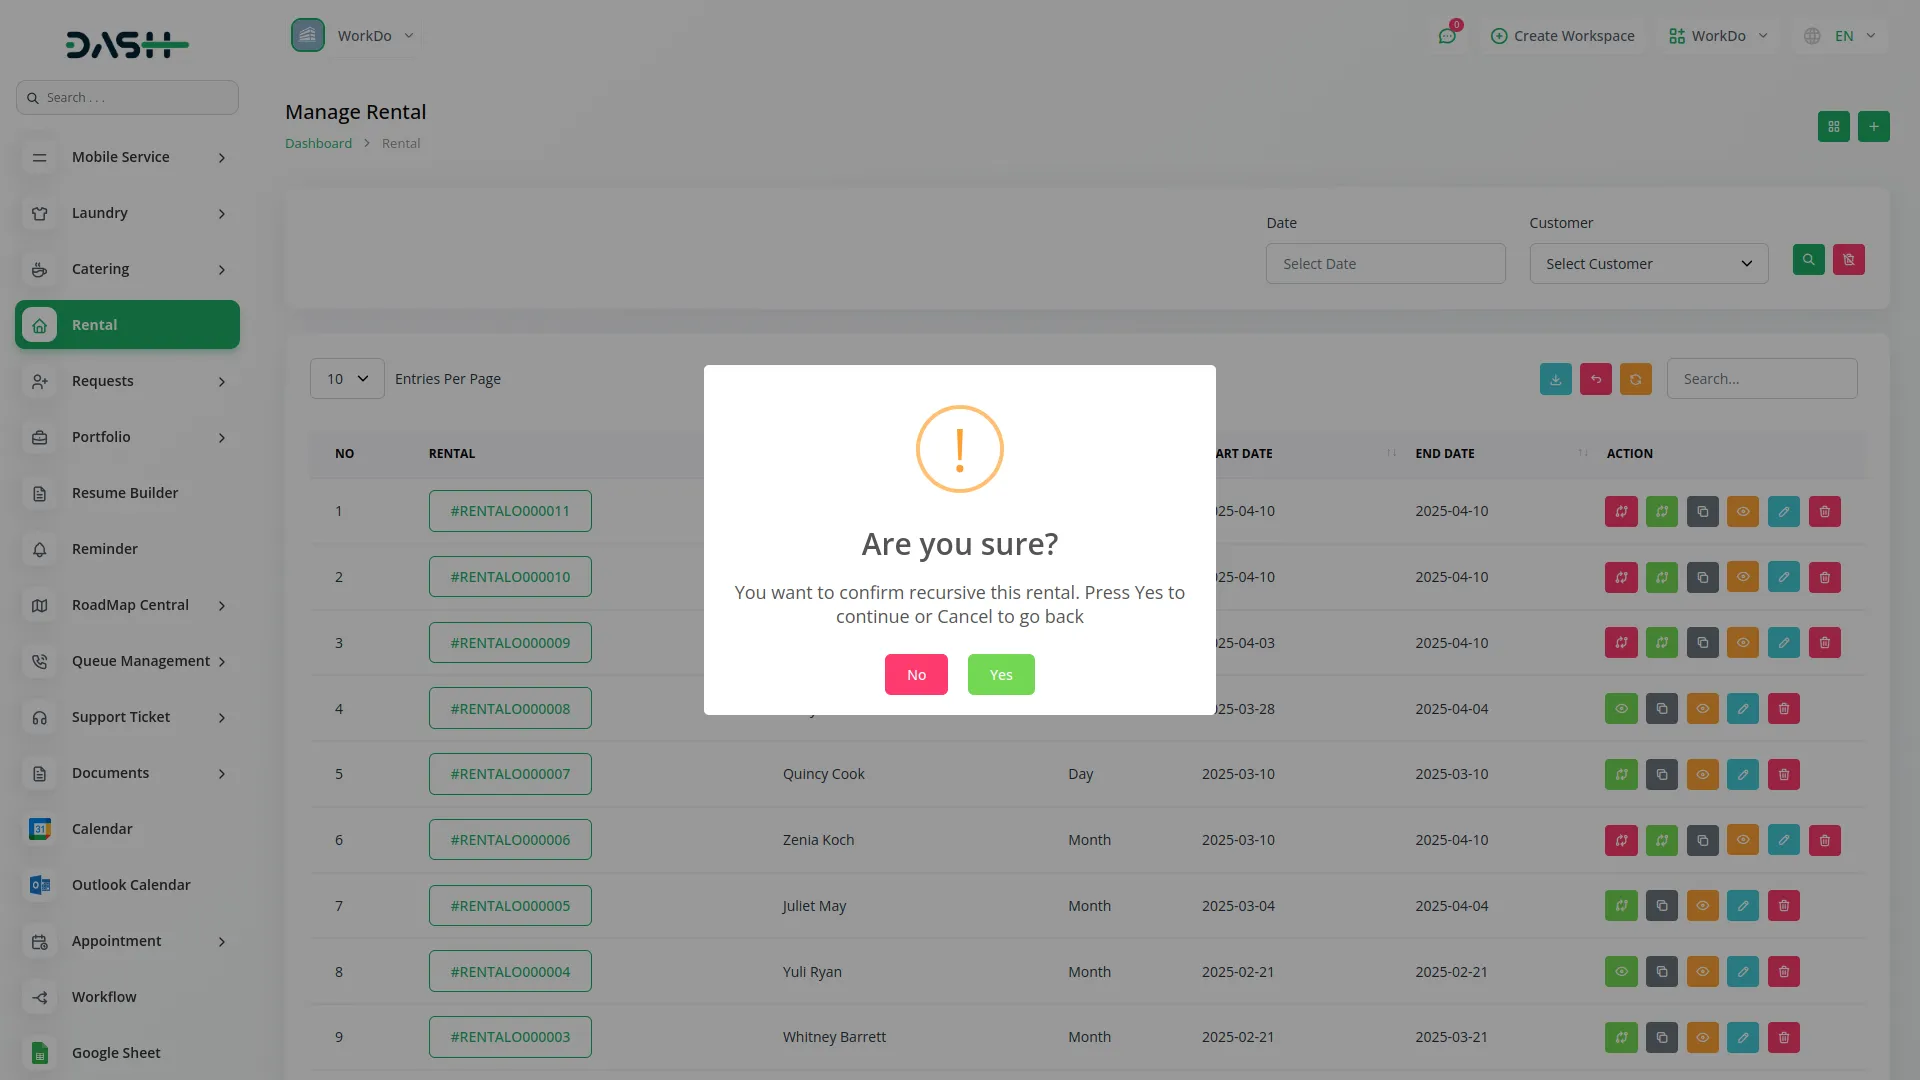
Task: Sort the table by END DATE column
Action: (x=1445, y=453)
